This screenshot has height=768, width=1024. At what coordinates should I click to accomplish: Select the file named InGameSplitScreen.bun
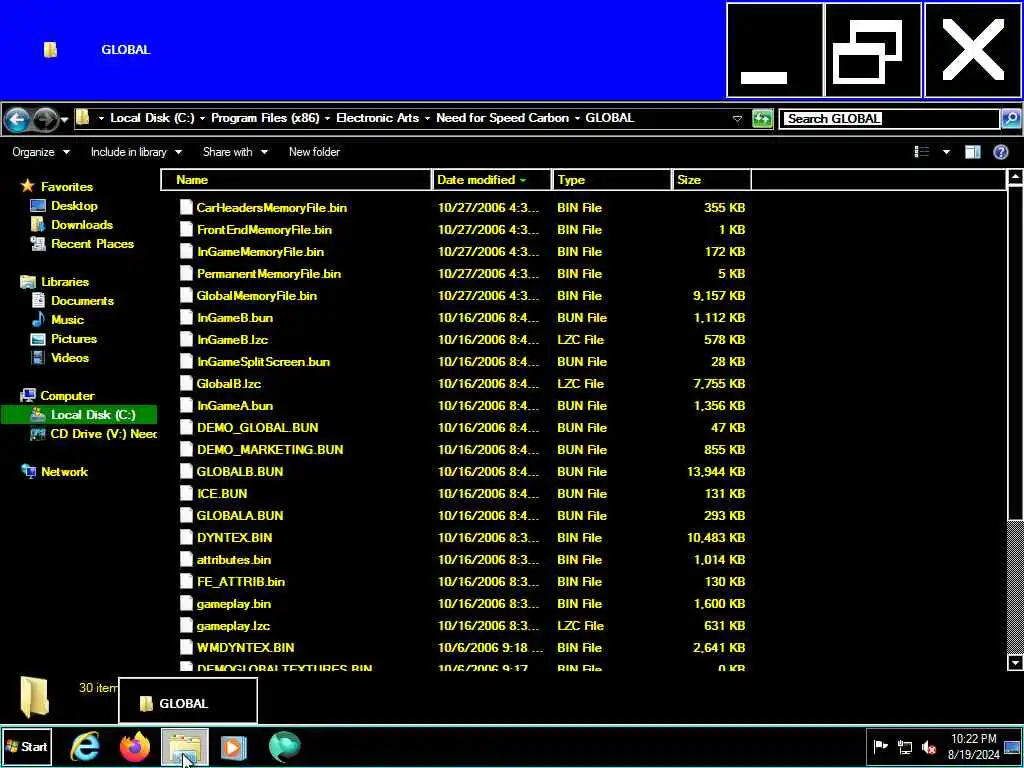pyautogui.click(x=263, y=362)
